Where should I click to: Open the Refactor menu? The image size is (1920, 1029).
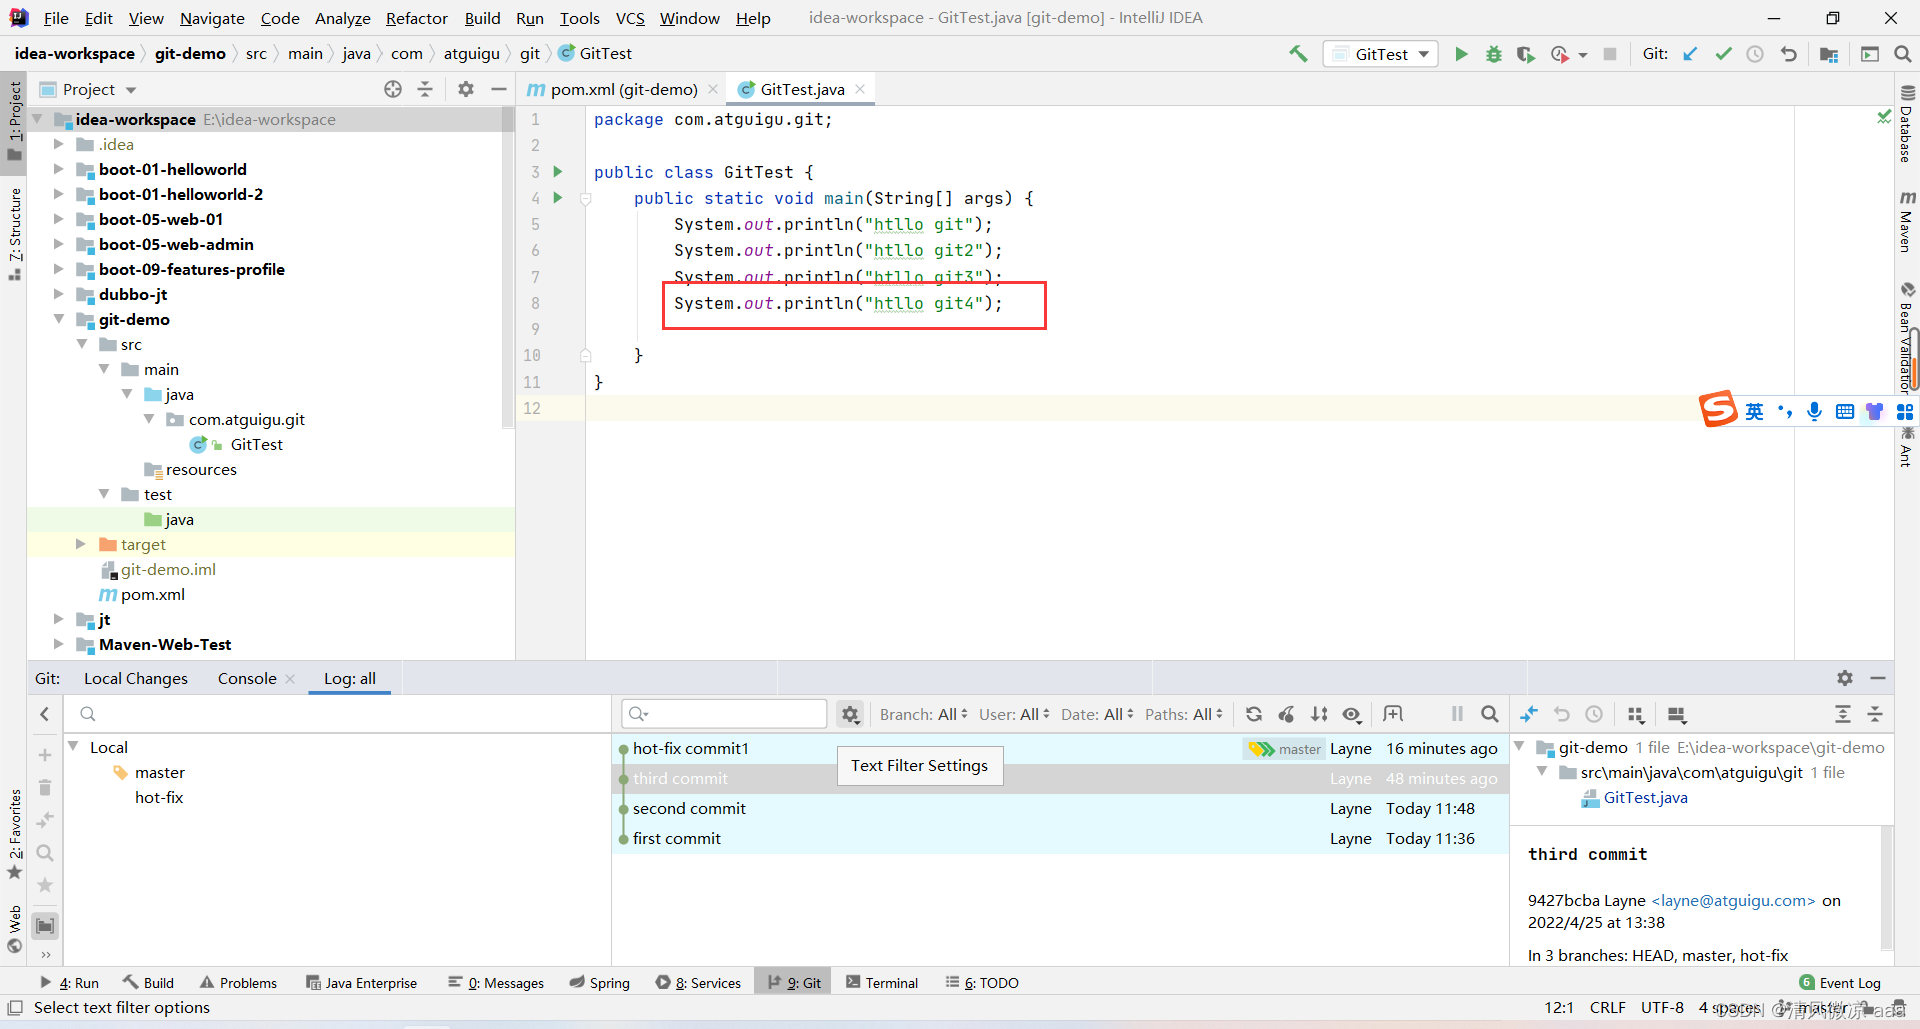(x=417, y=18)
